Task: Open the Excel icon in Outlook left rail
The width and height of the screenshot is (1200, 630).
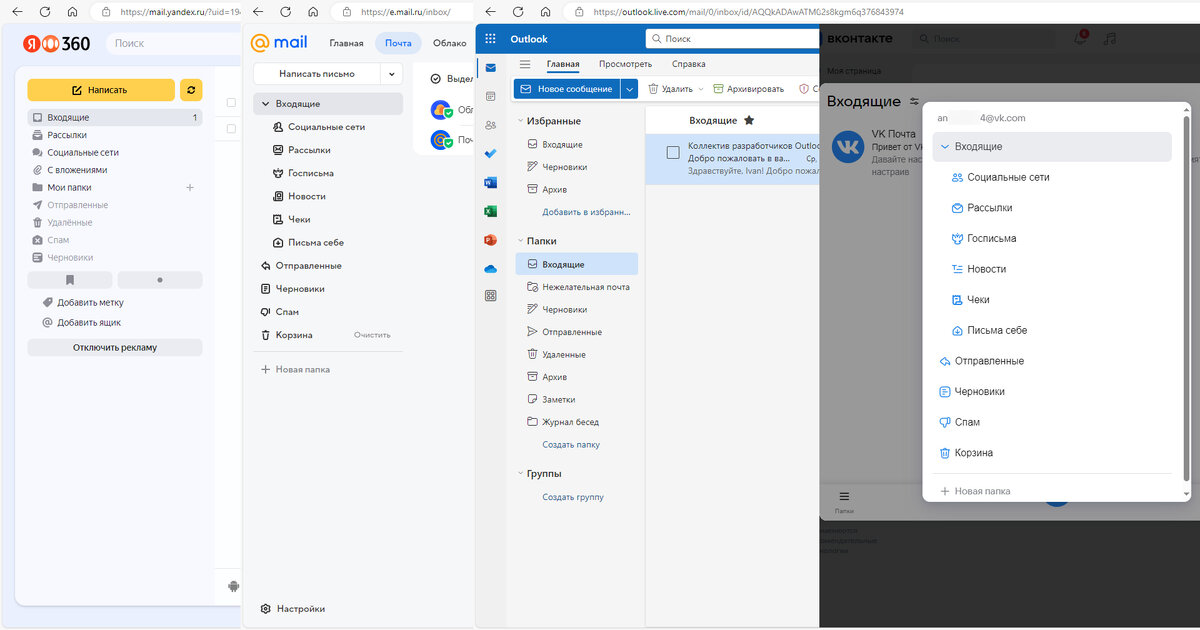Action: click(490, 211)
